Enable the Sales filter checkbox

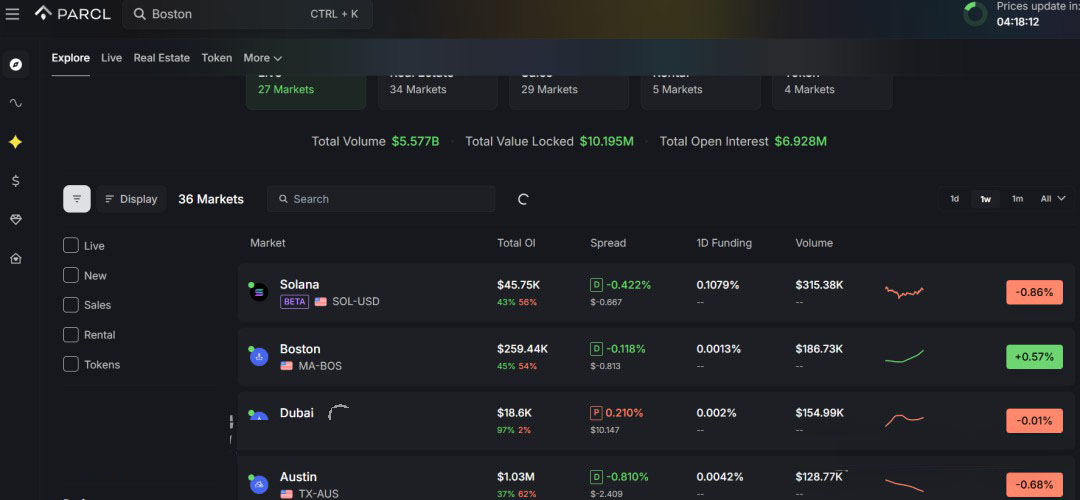pos(71,304)
